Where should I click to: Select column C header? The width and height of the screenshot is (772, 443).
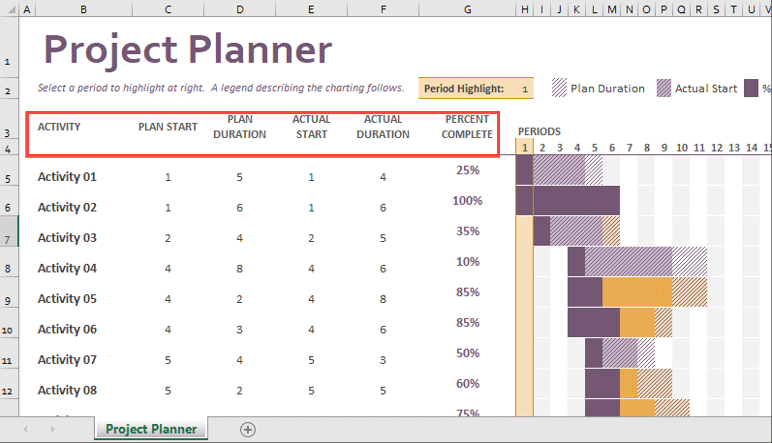pyautogui.click(x=168, y=9)
